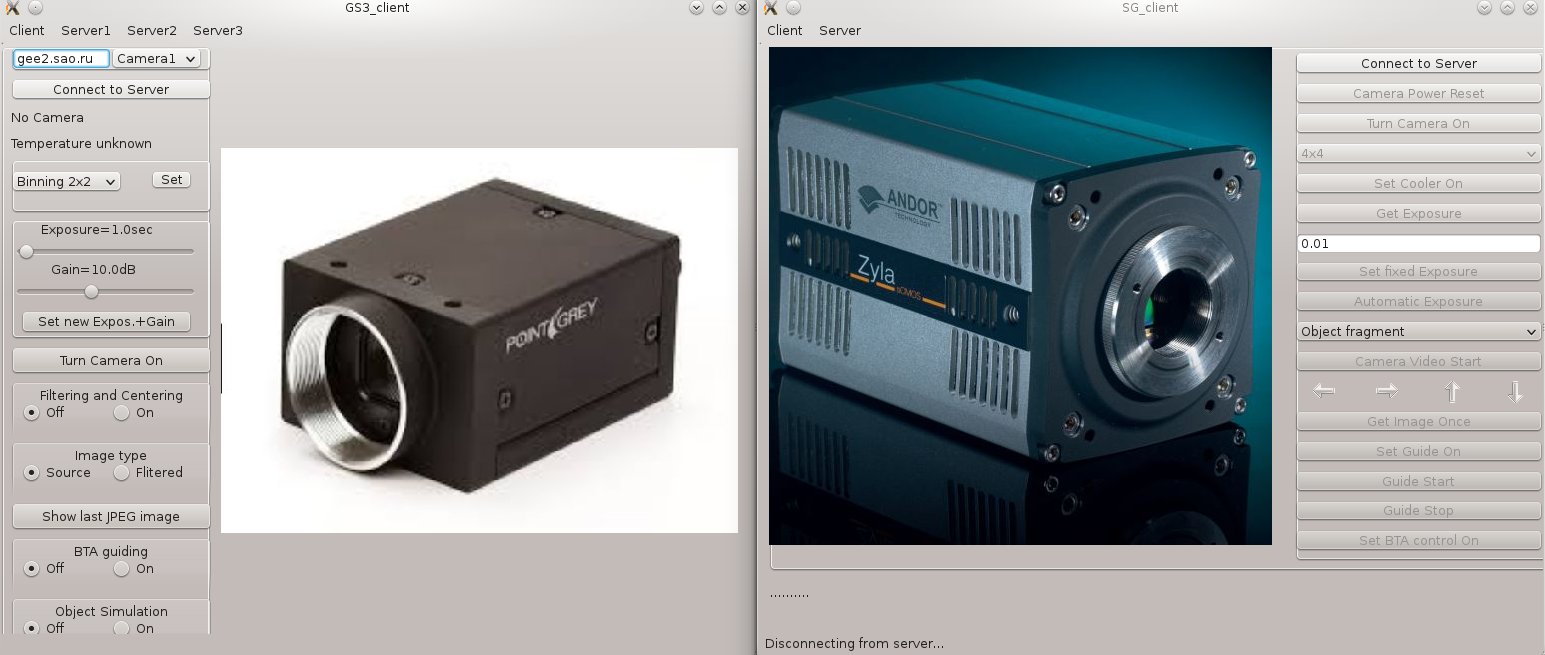Turn Object Simulation On

coord(121,628)
